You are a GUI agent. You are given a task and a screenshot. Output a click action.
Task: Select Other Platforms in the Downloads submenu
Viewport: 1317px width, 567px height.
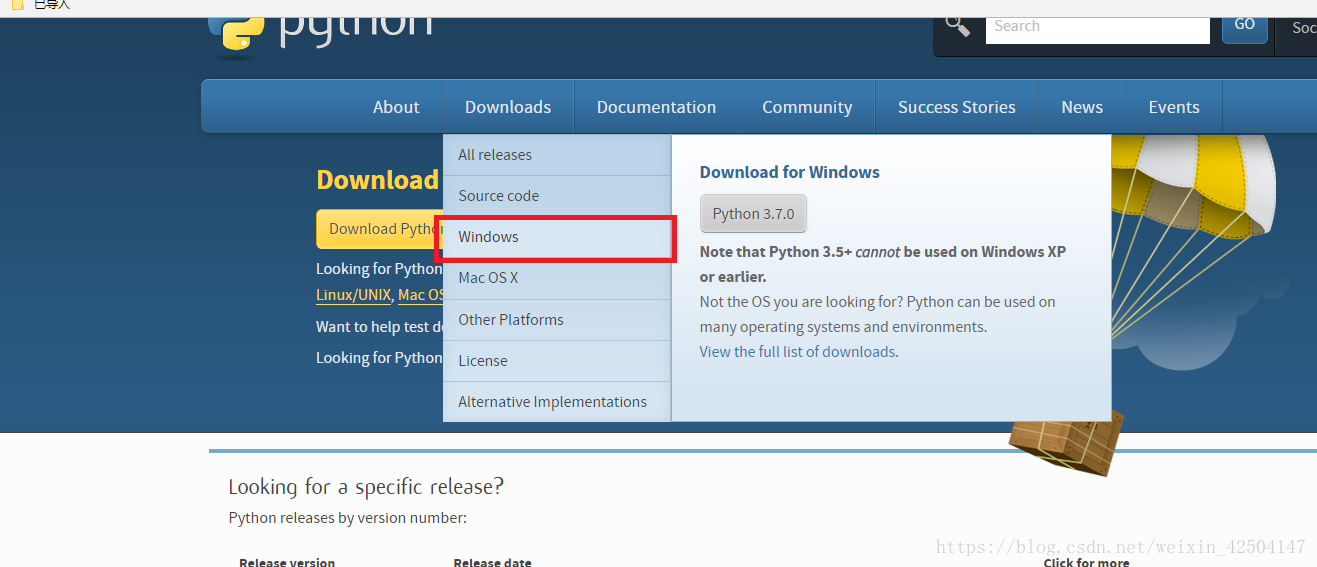pyautogui.click(x=557, y=320)
